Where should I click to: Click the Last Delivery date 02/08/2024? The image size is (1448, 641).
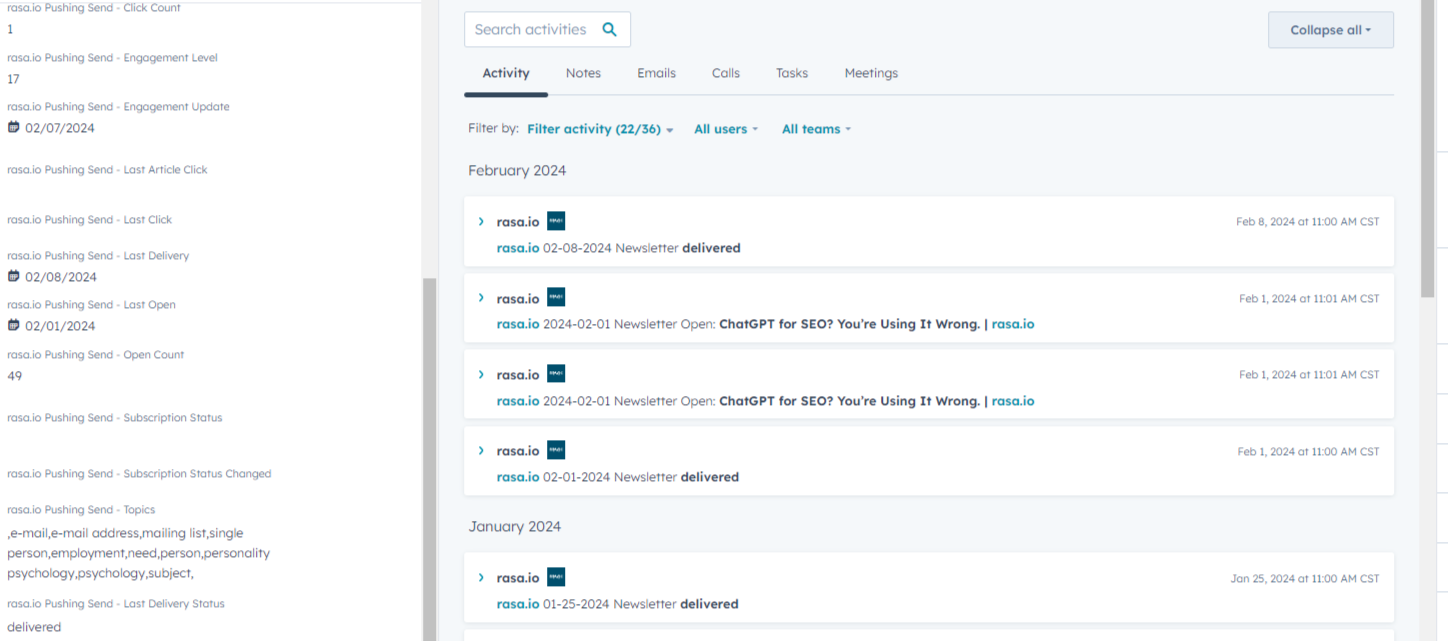point(61,277)
